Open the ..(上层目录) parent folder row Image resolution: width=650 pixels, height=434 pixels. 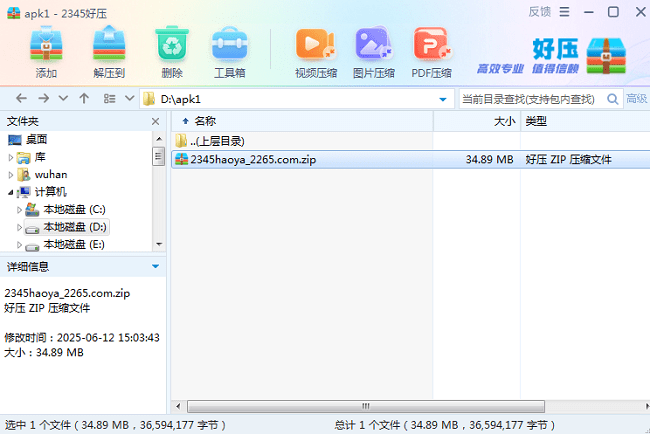point(410,141)
